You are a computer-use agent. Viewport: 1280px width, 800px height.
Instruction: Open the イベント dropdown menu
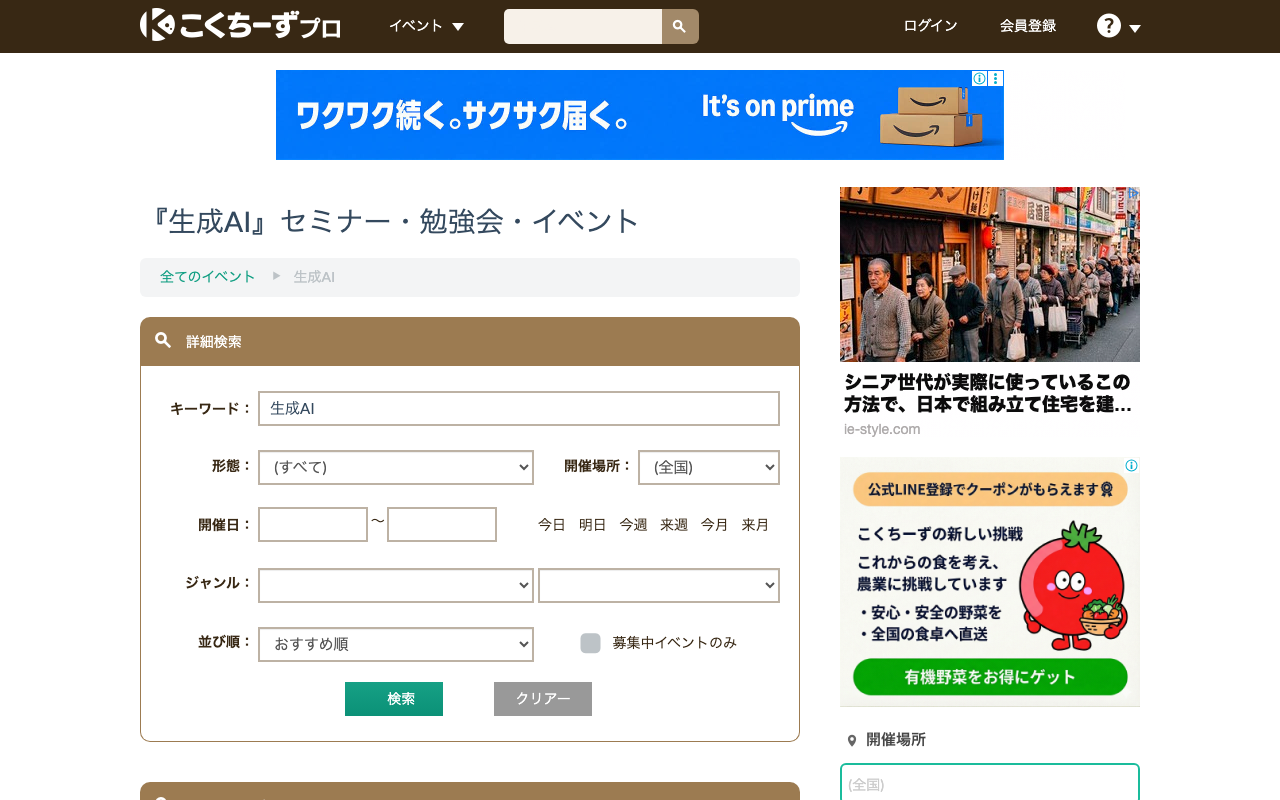(426, 26)
